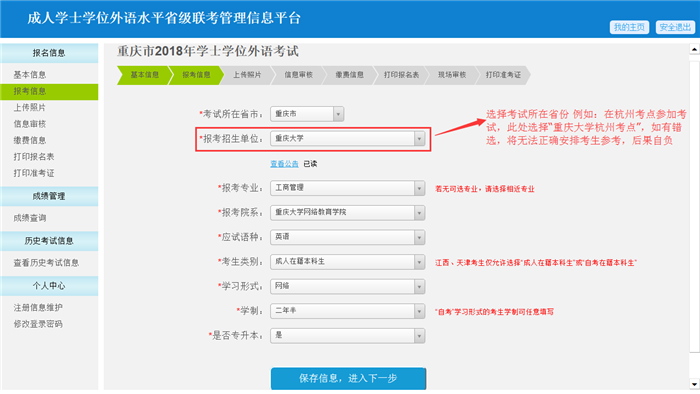The width and height of the screenshot is (700, 394).
Task: Expand the 学制 dropdown showing 二年半
Action: 347,311
